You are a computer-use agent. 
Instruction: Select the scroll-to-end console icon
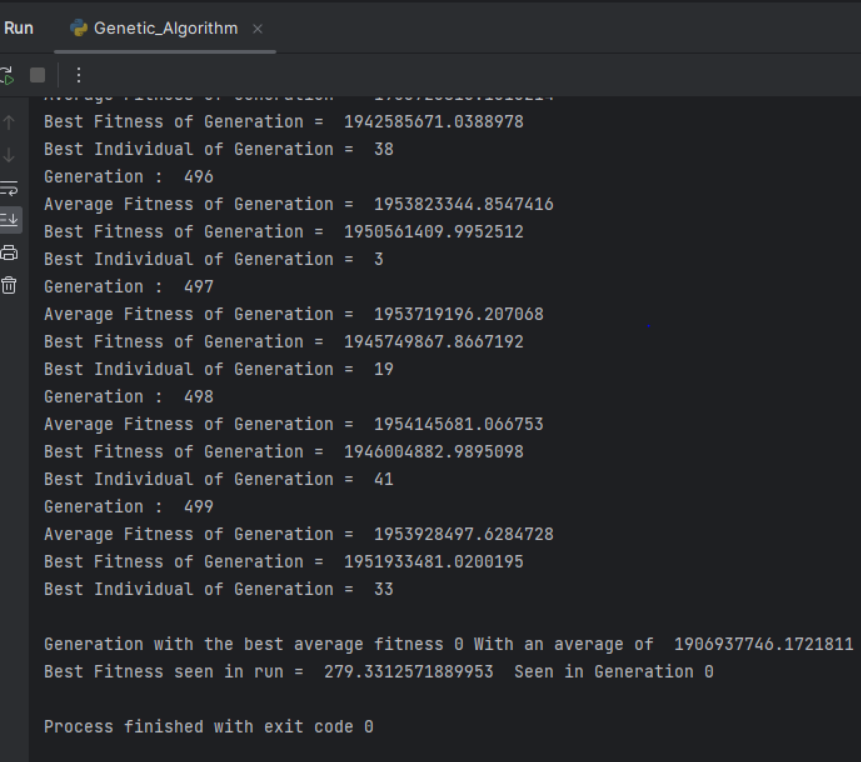tap(9, 219)
